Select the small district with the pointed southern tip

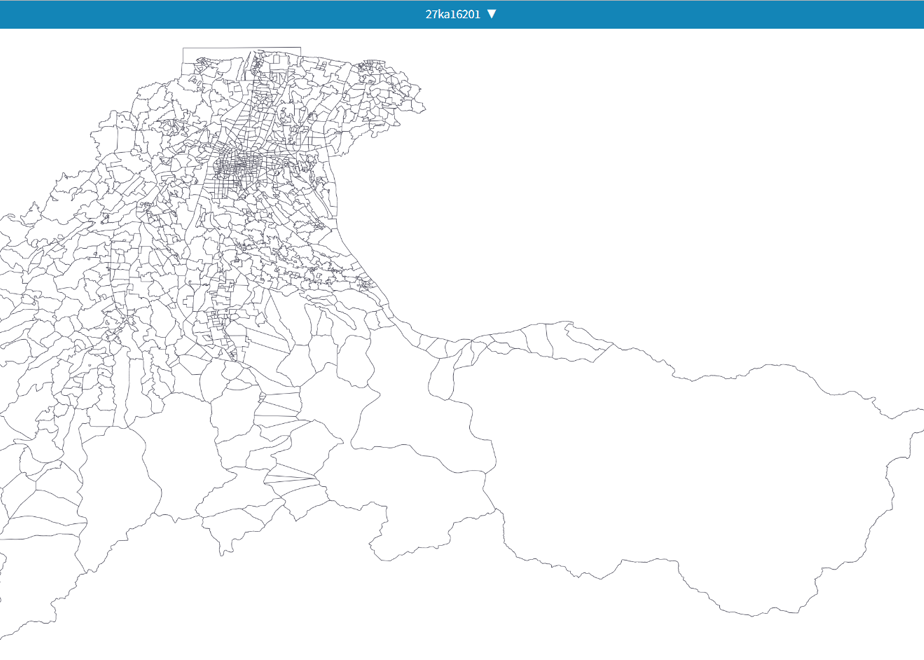(222, 530)
